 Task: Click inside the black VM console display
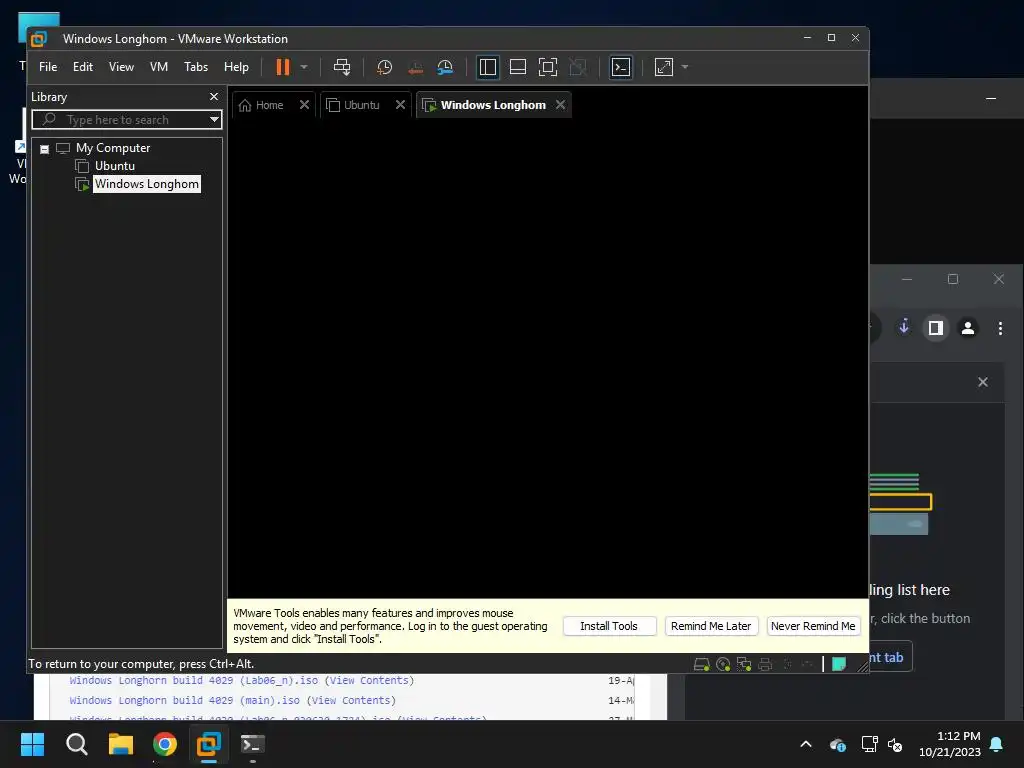coord(547,358)
